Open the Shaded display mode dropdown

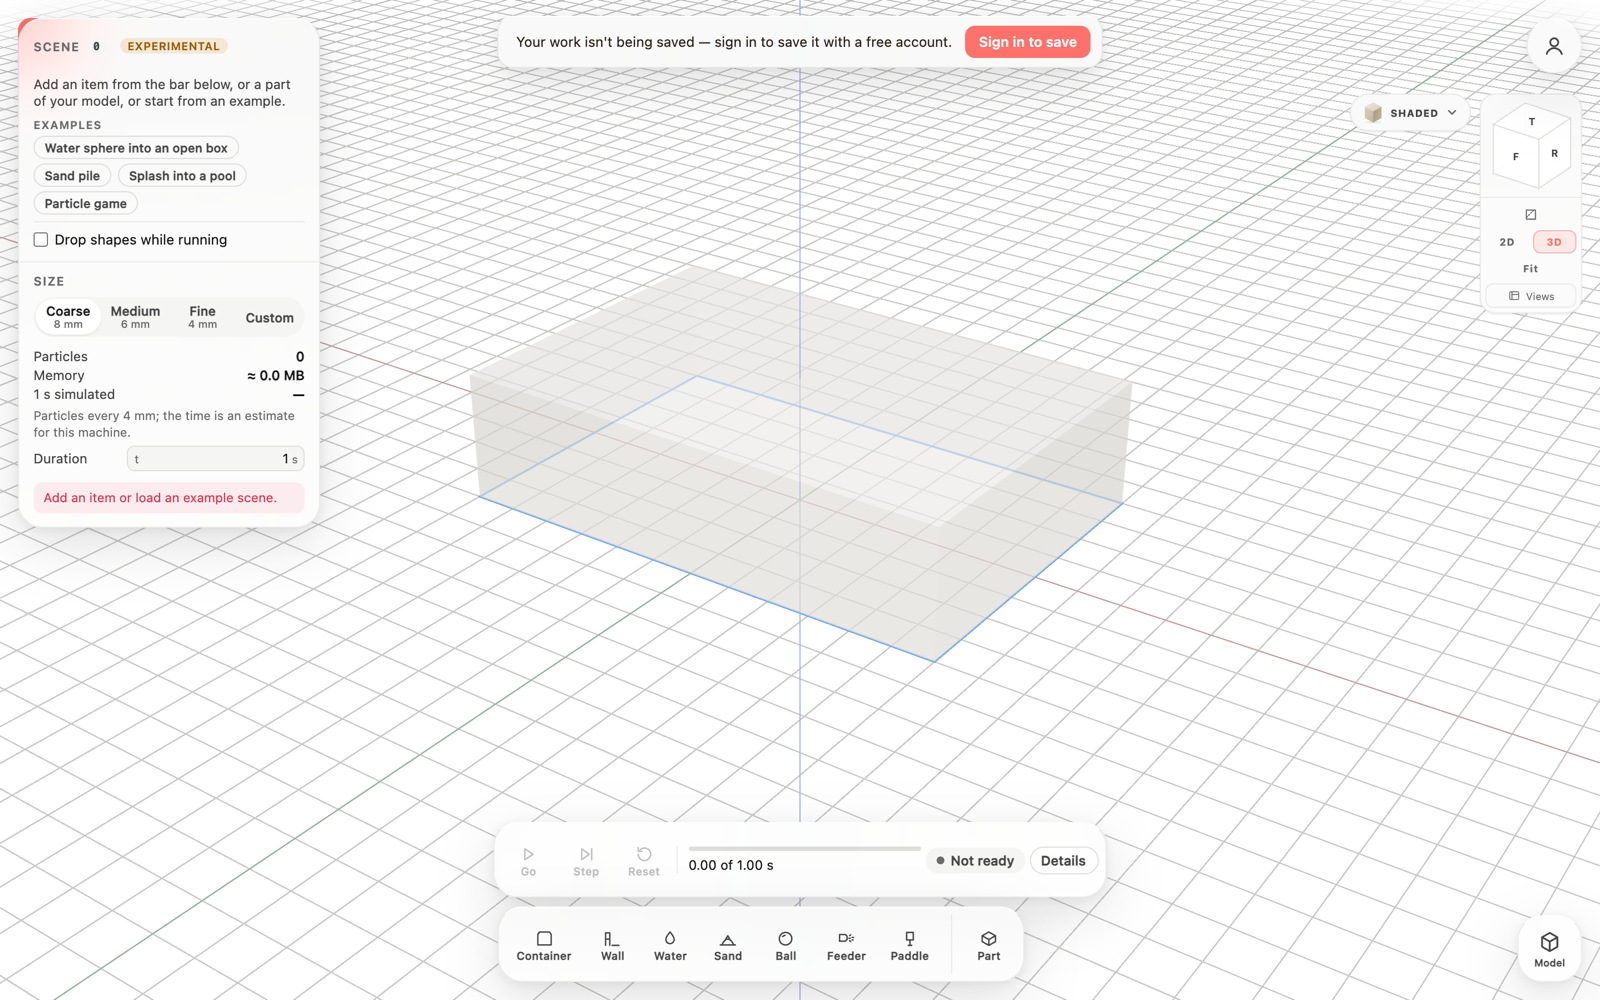pyautogui.click(x=1410, y=113)
